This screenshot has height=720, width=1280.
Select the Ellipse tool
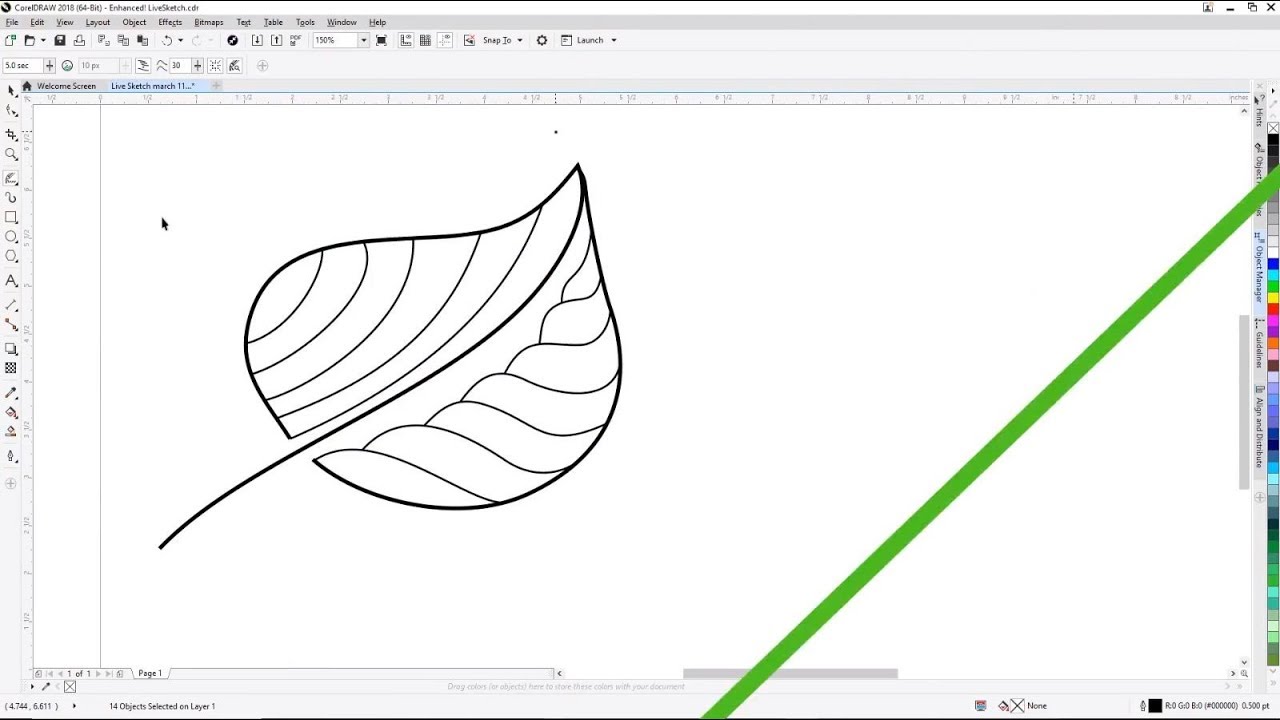click(11, 237)
